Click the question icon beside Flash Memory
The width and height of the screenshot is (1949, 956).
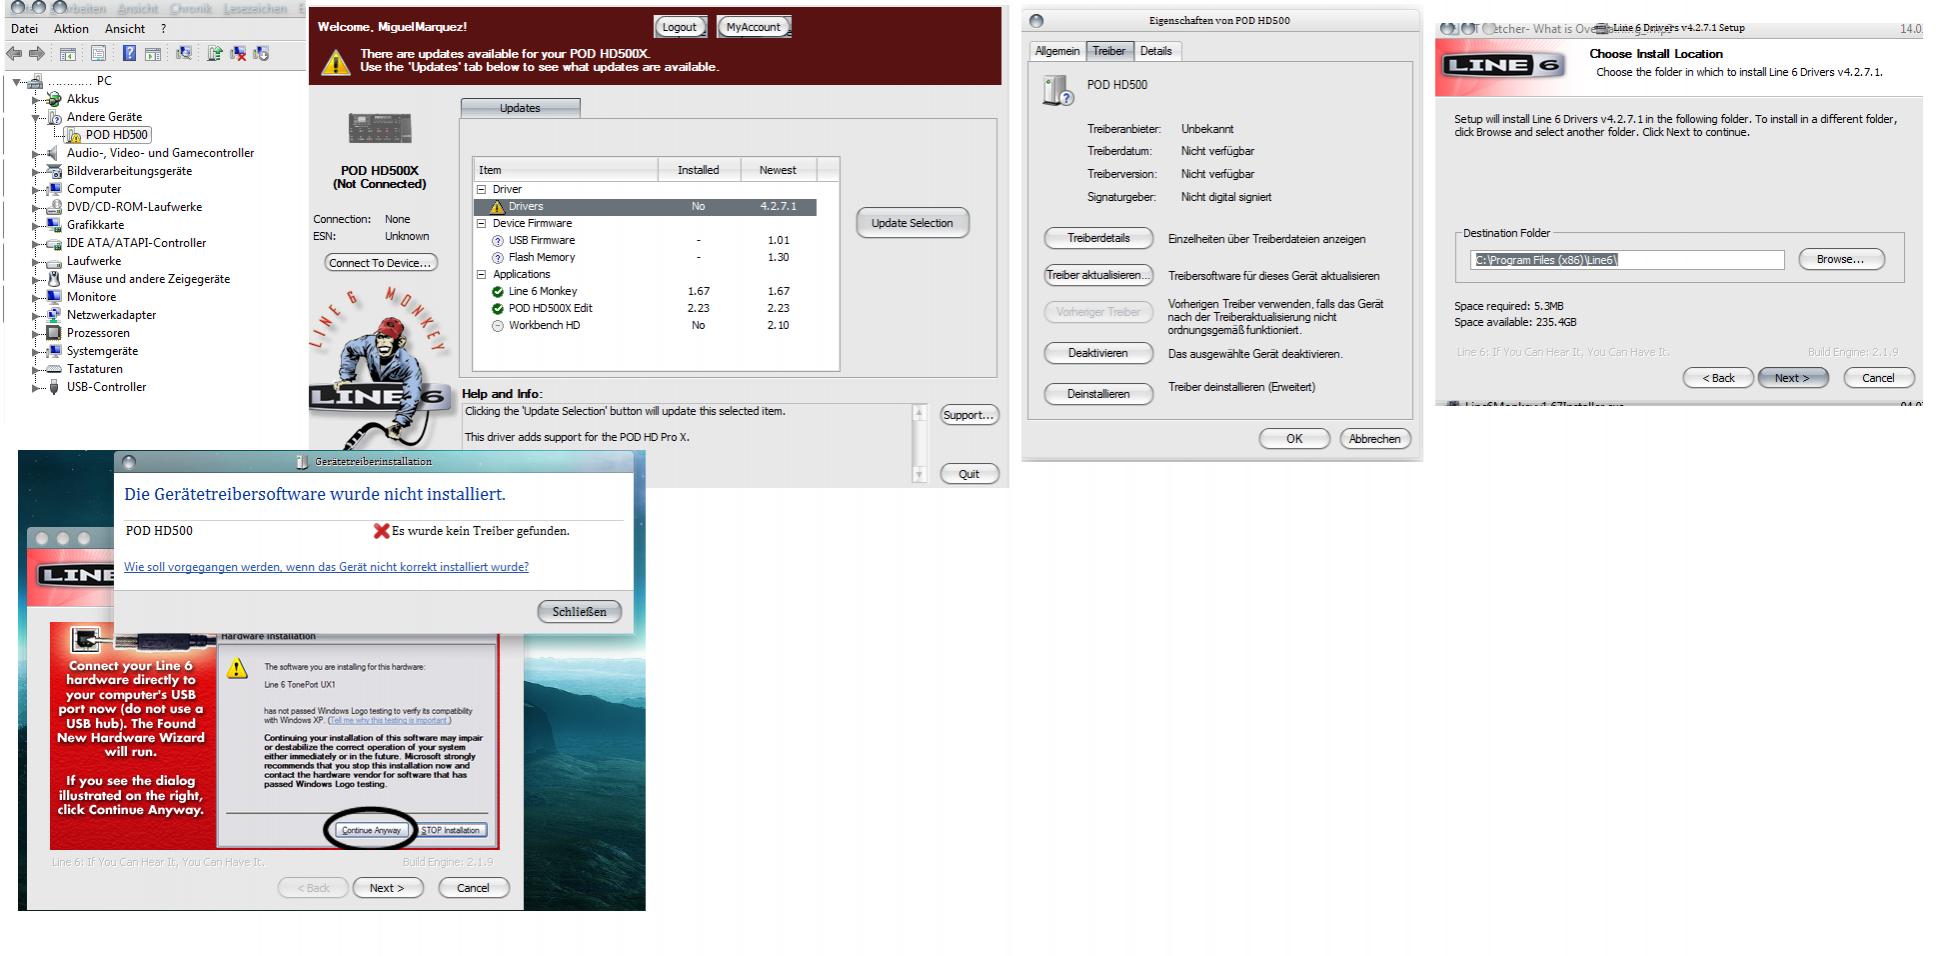click(497, 258)
